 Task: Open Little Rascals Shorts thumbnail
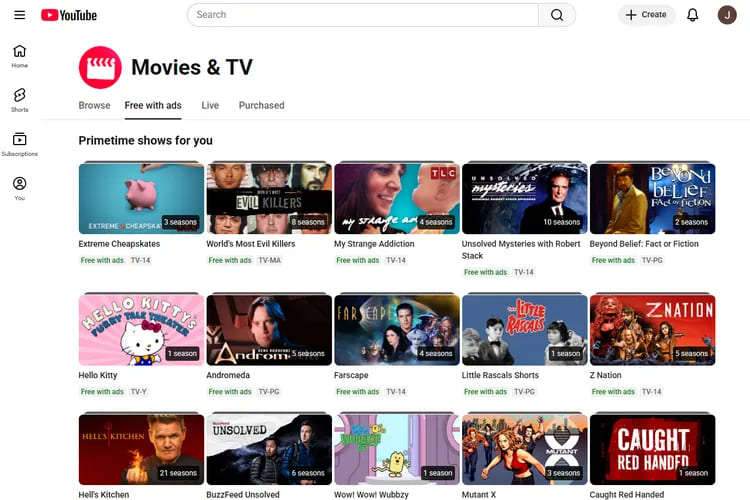tap(524, 330)
